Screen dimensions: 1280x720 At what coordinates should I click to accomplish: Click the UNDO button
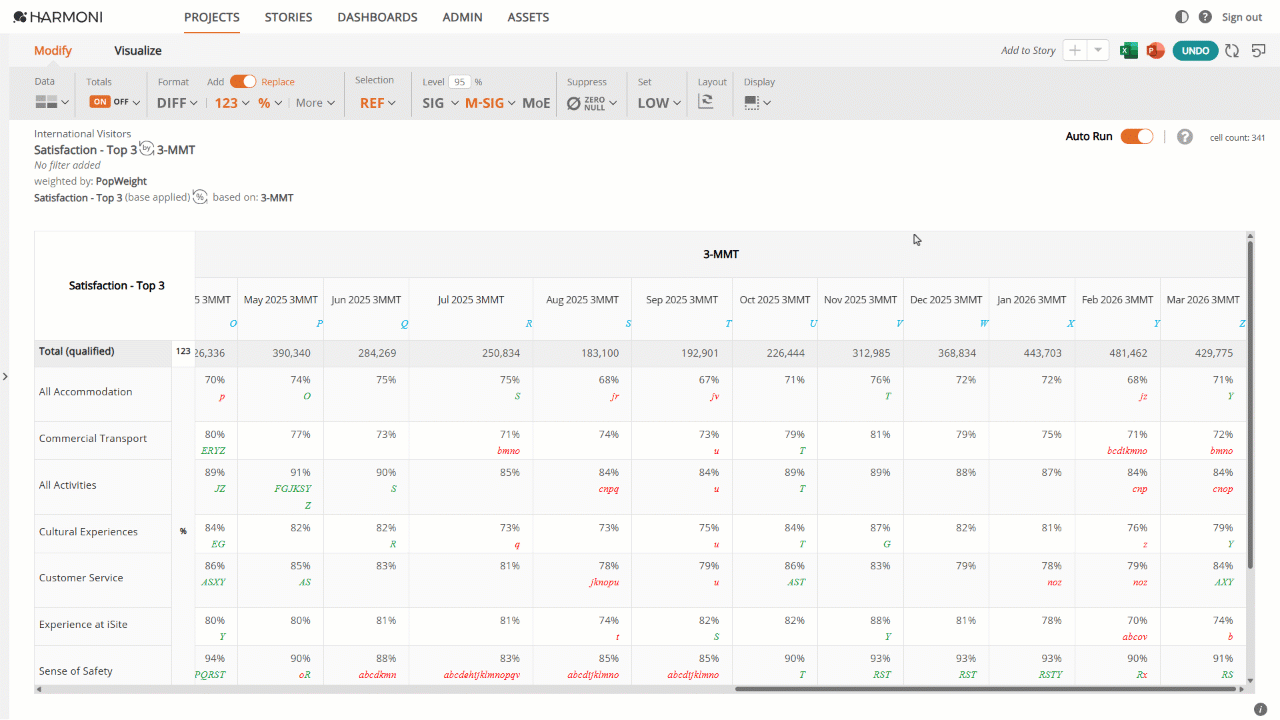pos(1195,50)
